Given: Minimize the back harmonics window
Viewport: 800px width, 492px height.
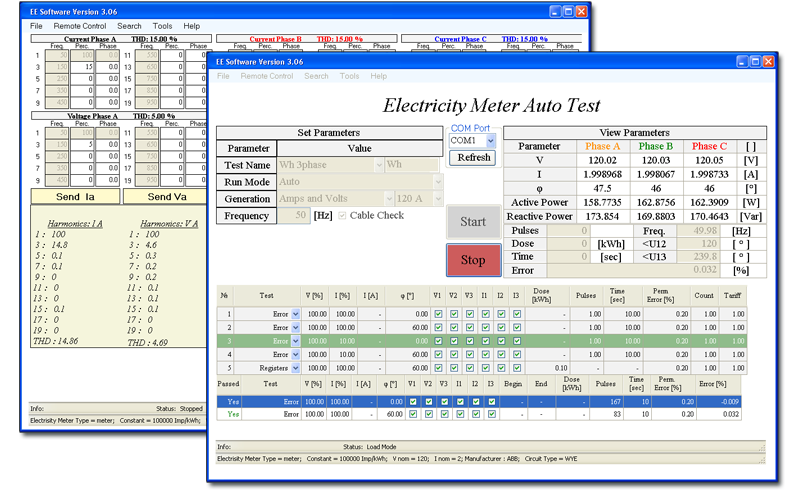Looking at the screenshot, I should coord(555,11).
